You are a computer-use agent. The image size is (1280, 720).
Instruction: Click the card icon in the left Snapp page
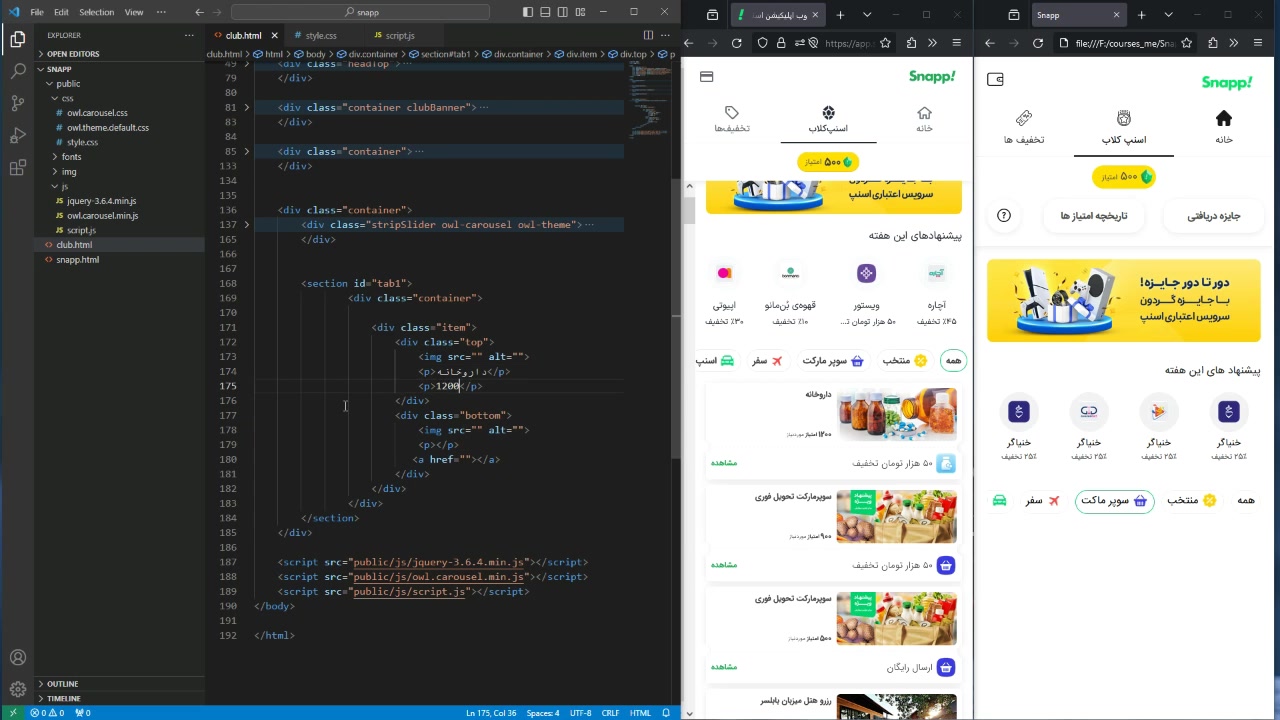[707, 77]
